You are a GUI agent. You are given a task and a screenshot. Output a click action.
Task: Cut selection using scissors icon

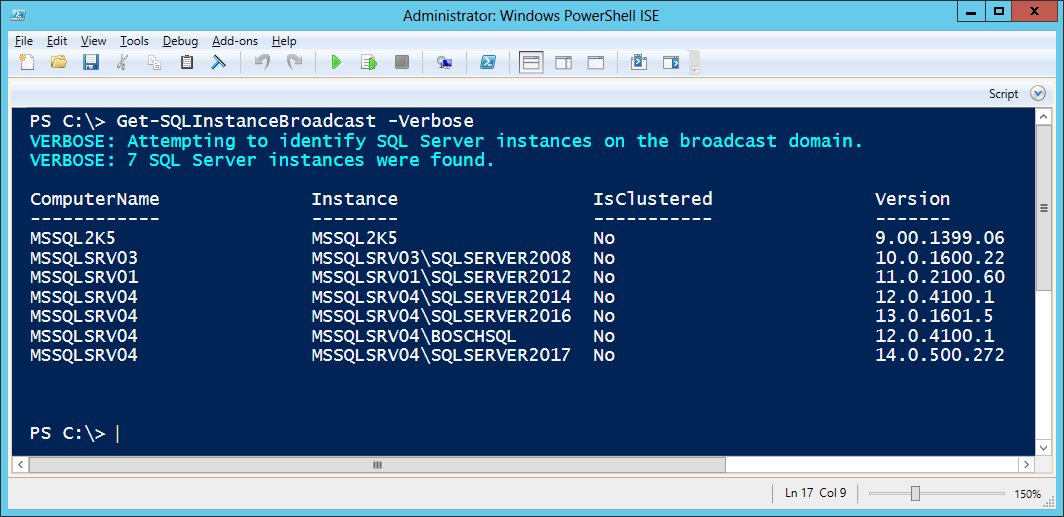coord(123,62)
